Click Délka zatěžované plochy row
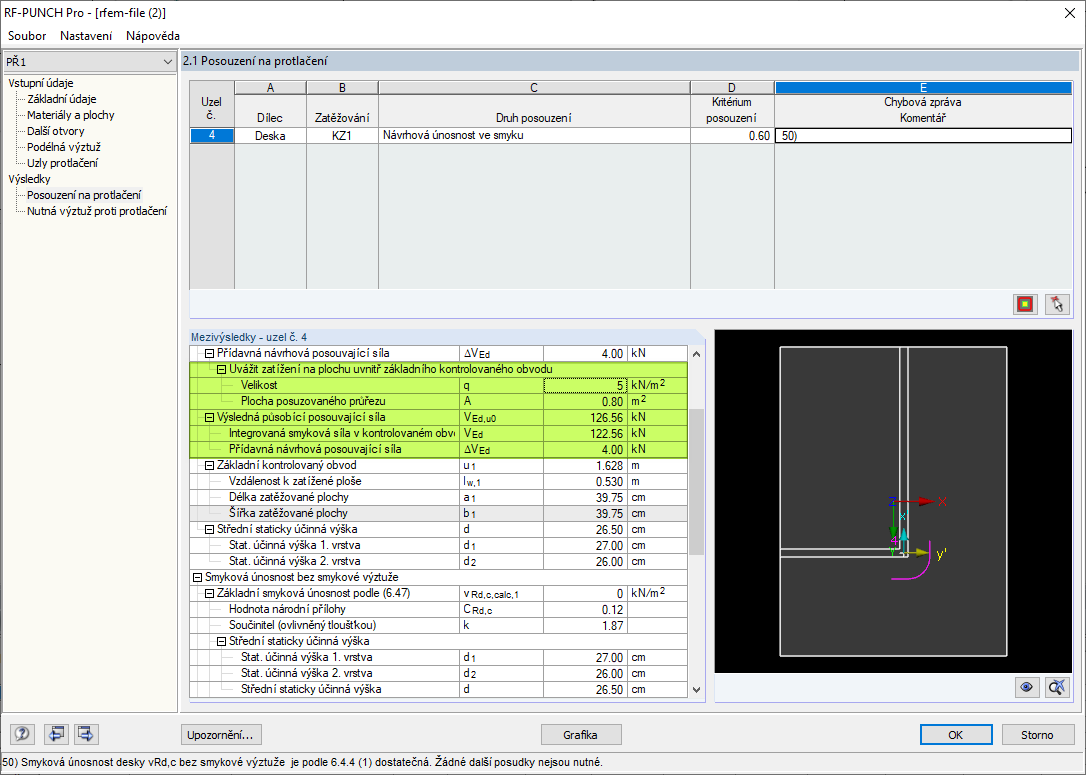Screen dimensions: 1086x775 click(x=438, y=497)
